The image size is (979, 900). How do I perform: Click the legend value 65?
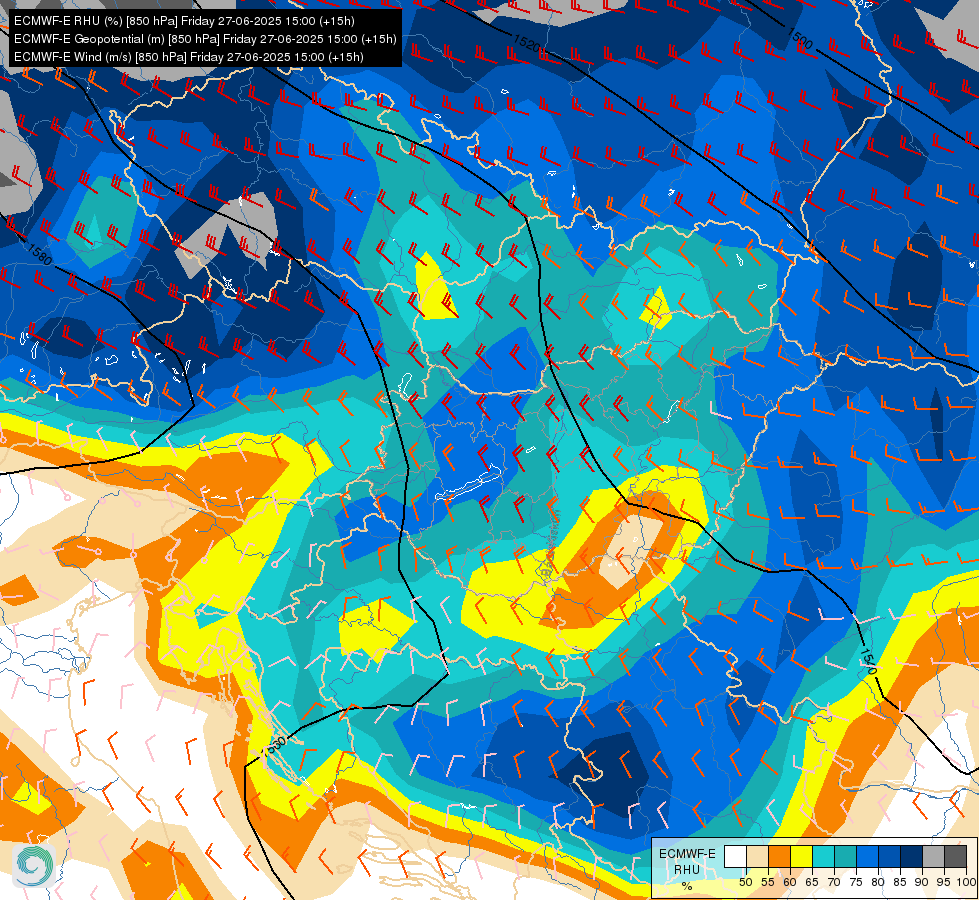point(812,882)
